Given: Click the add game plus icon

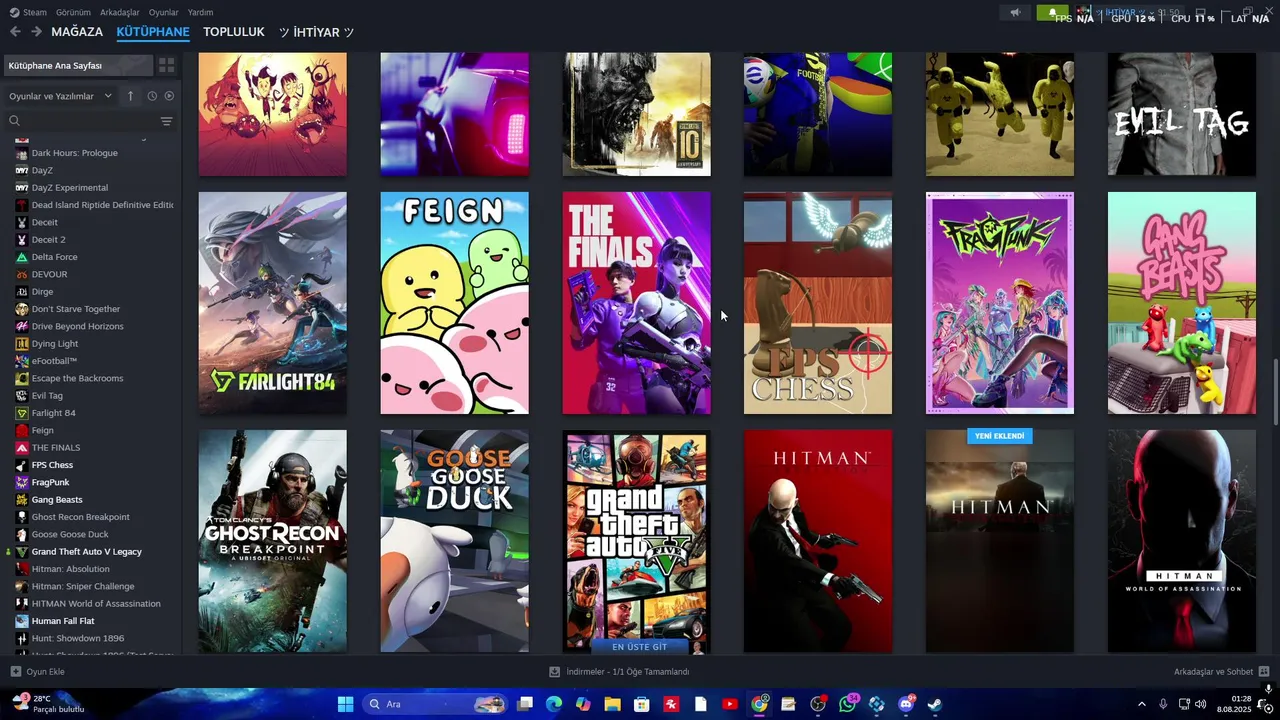Looking at the screenshot, I should [x=15, y=672].
